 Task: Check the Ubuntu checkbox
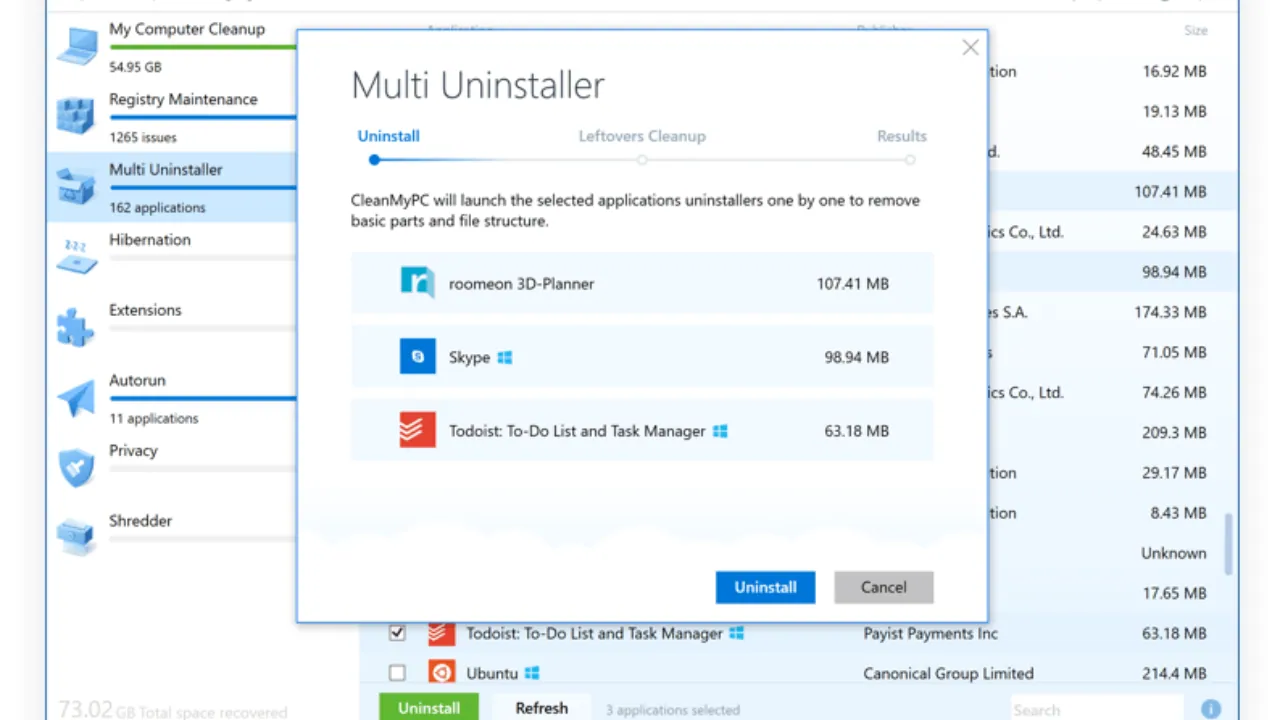(397, 673)
